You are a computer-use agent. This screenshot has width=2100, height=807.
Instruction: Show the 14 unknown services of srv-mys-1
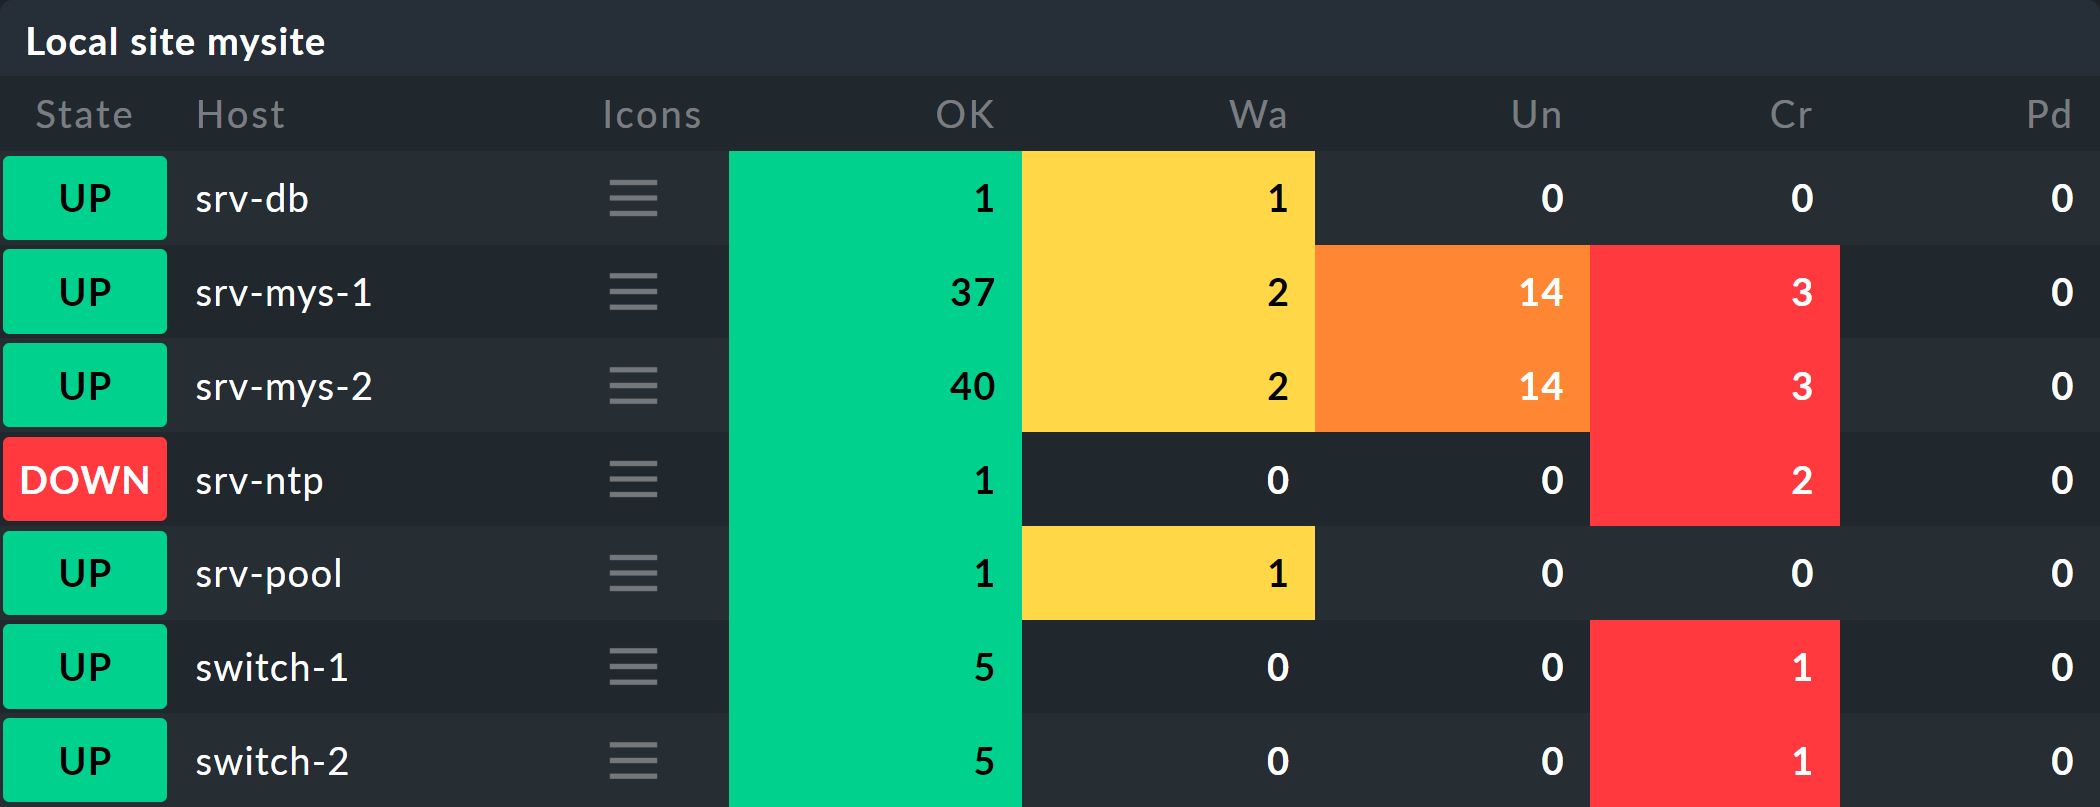1540,292
